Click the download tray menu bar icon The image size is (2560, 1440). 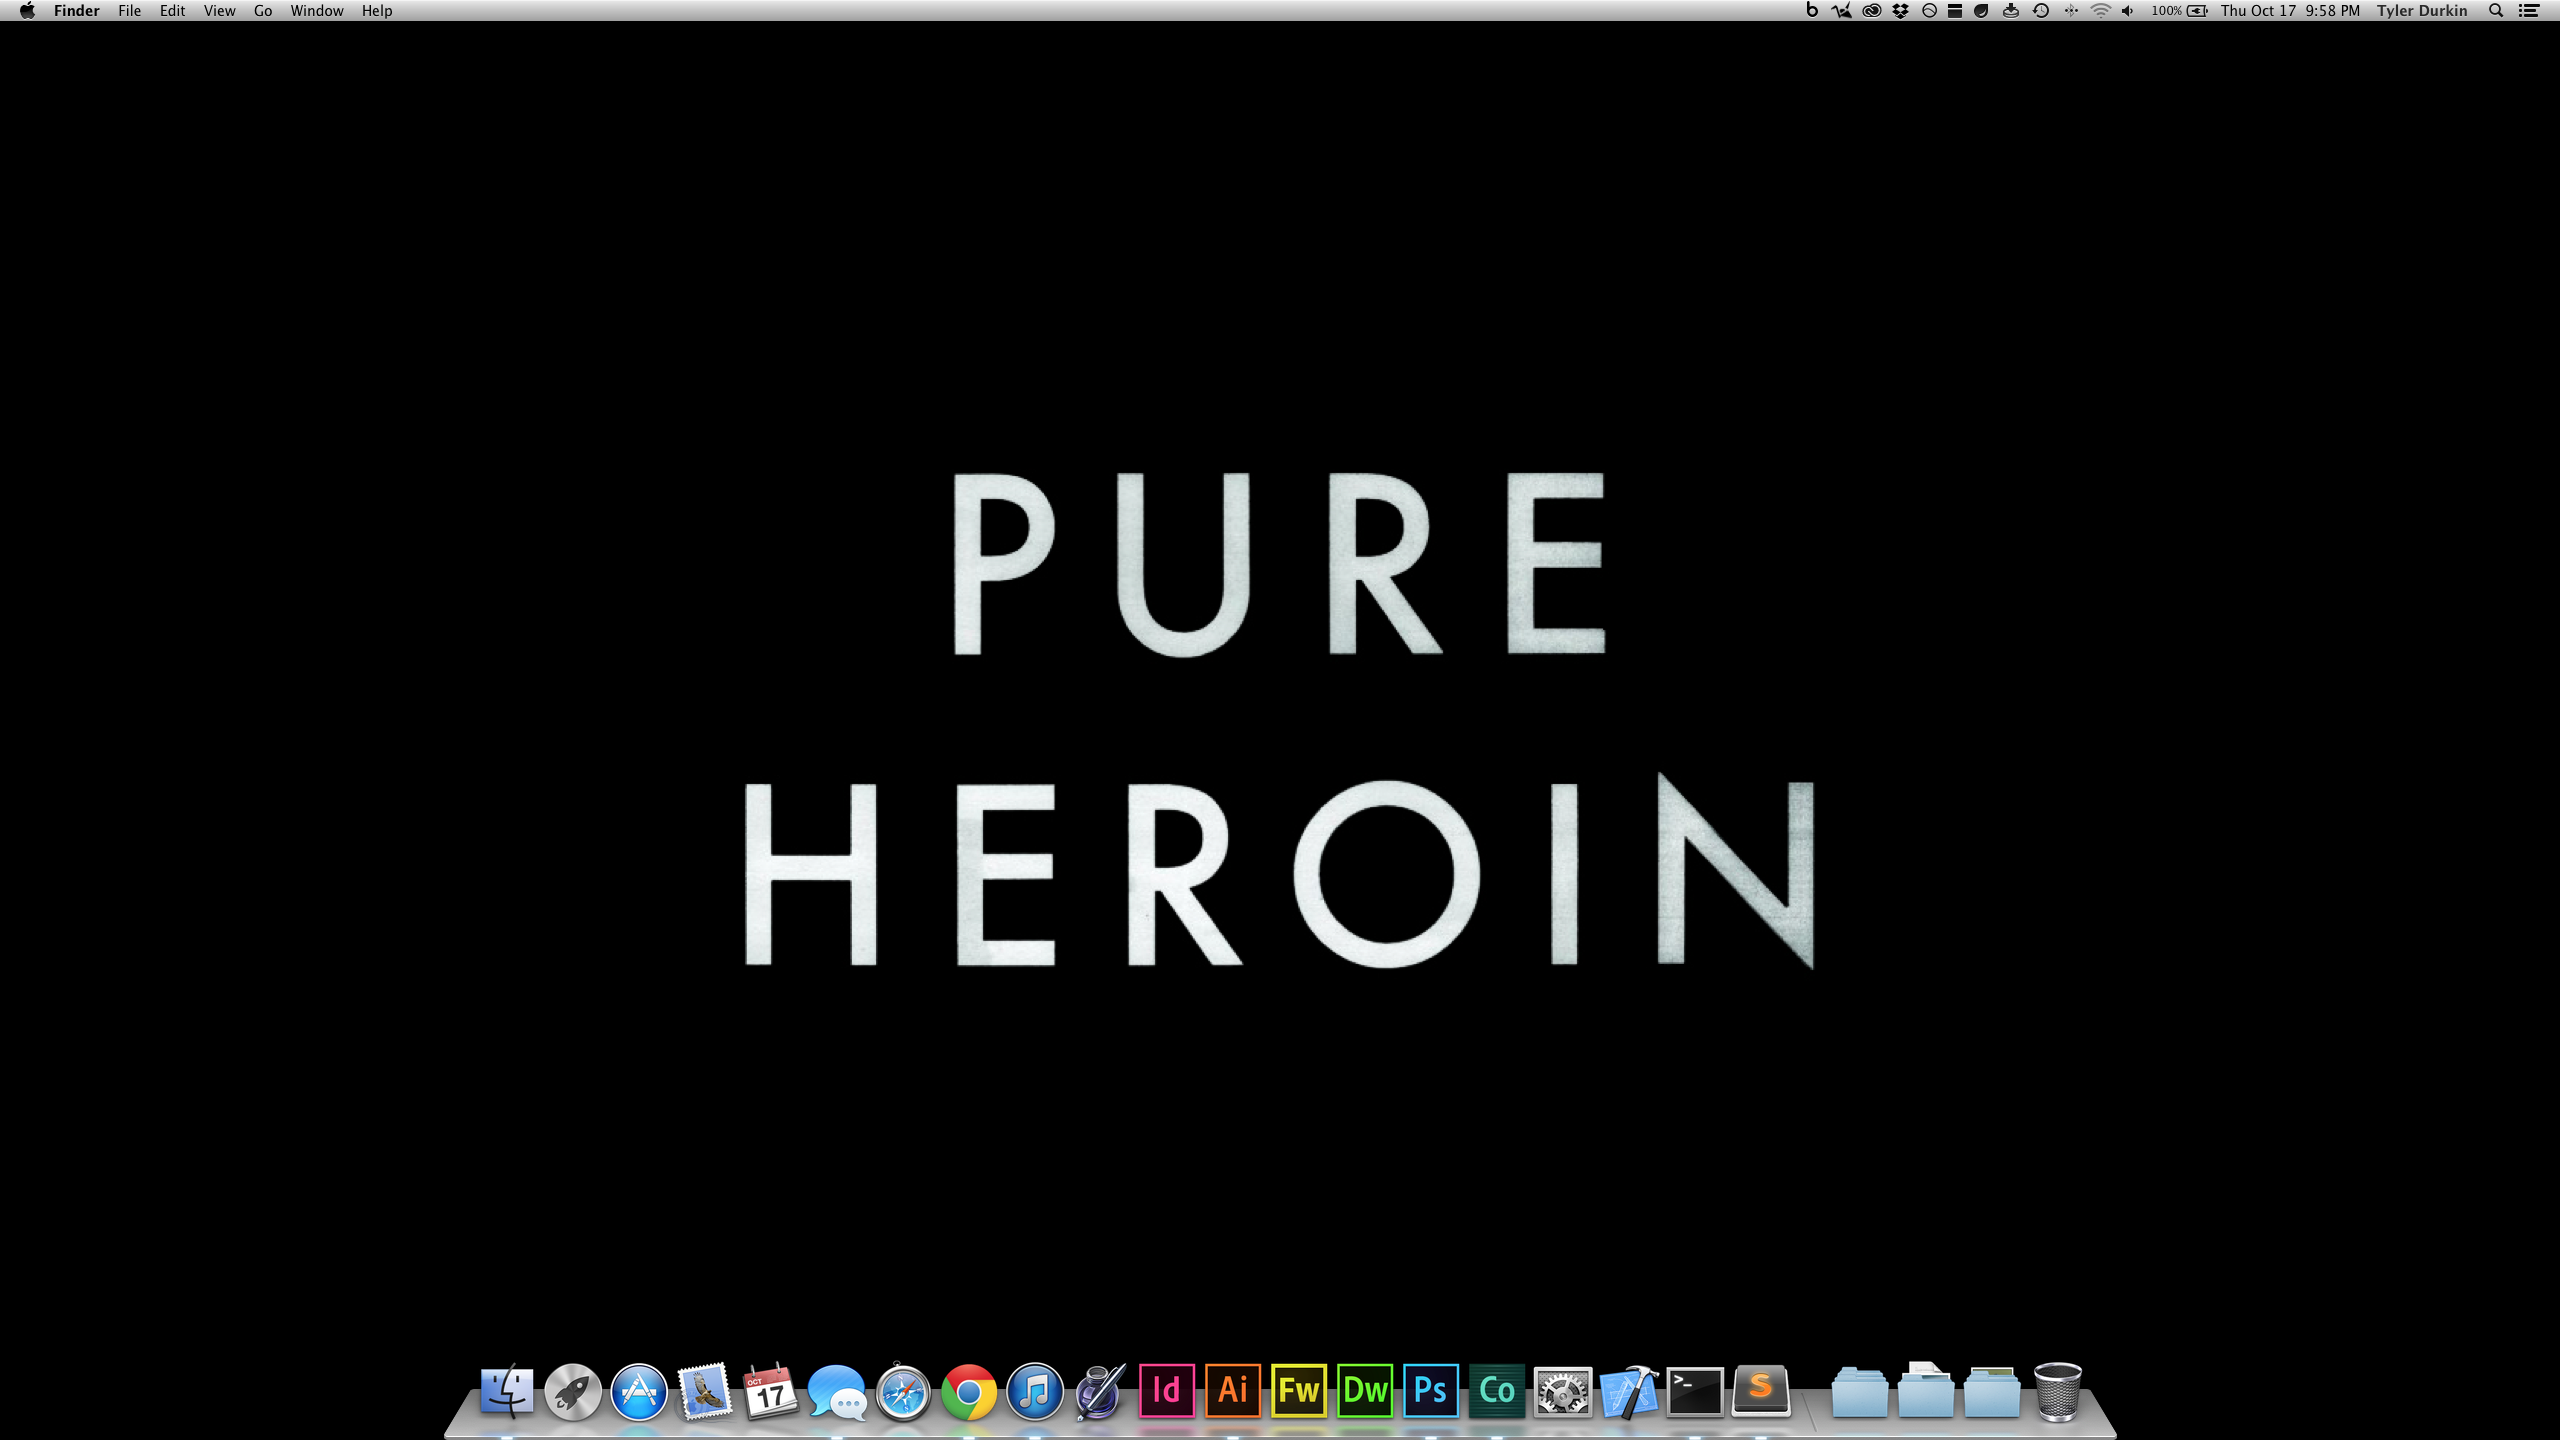click(x=2011, y=11)
